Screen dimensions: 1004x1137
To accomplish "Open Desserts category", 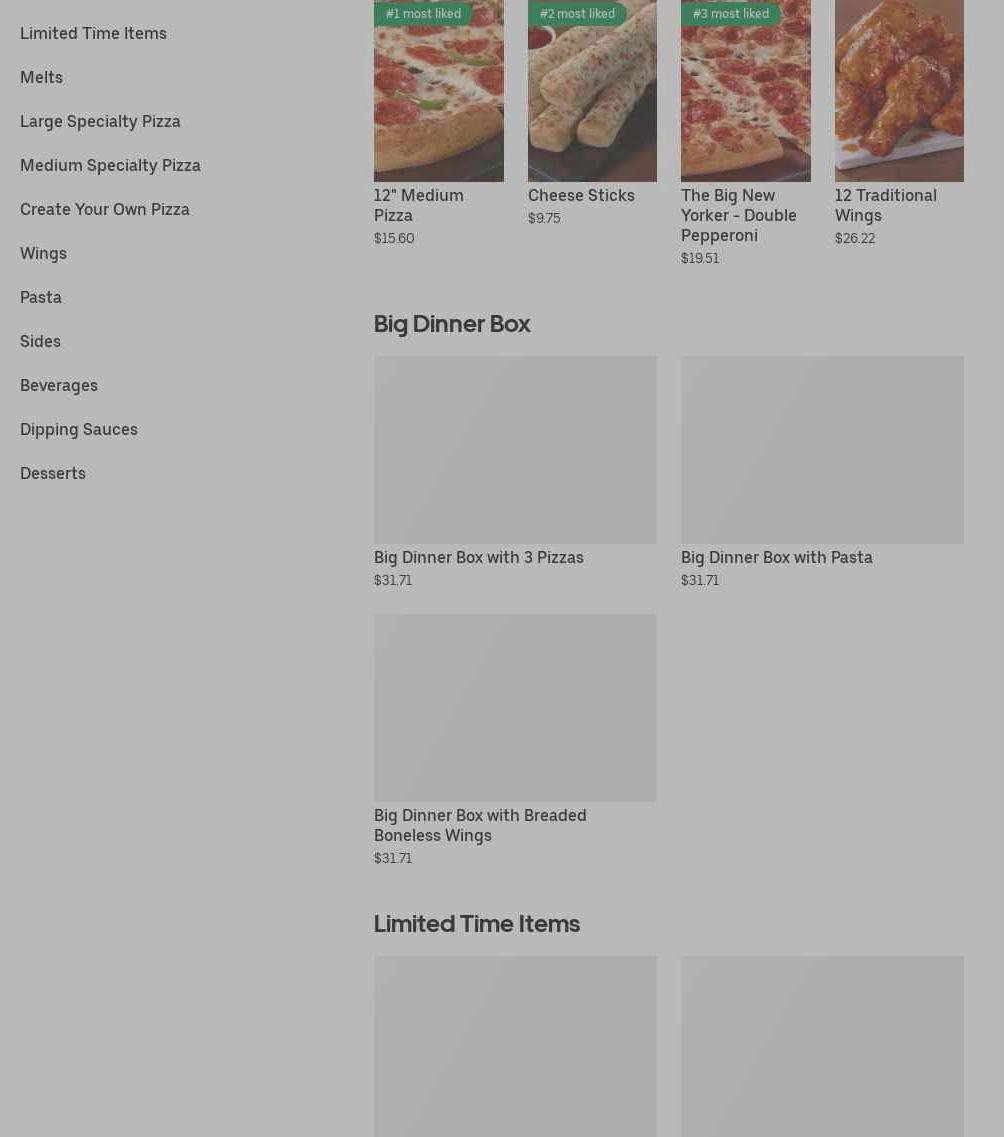I will point(53,474).
